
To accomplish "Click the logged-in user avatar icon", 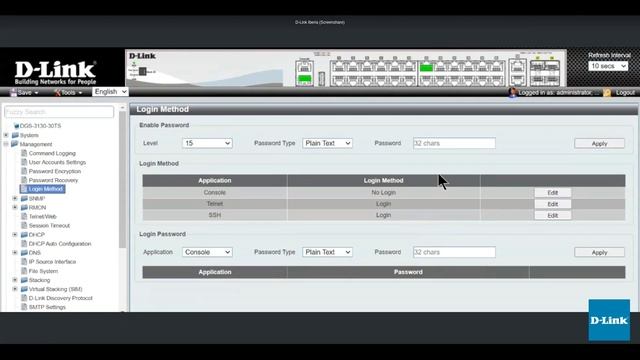I will (513, 93).
